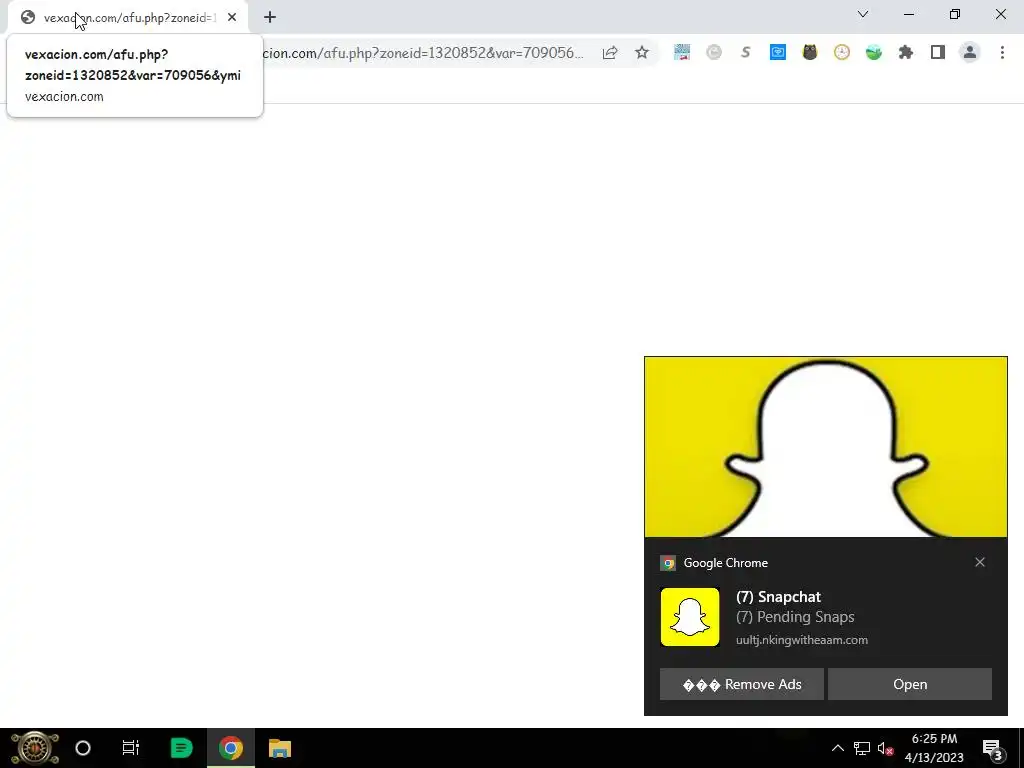Screen dimensions: 1024x768
Task: Open File Explorer from the taskbar
Action: pyautogui.click(x=280, y=748)
